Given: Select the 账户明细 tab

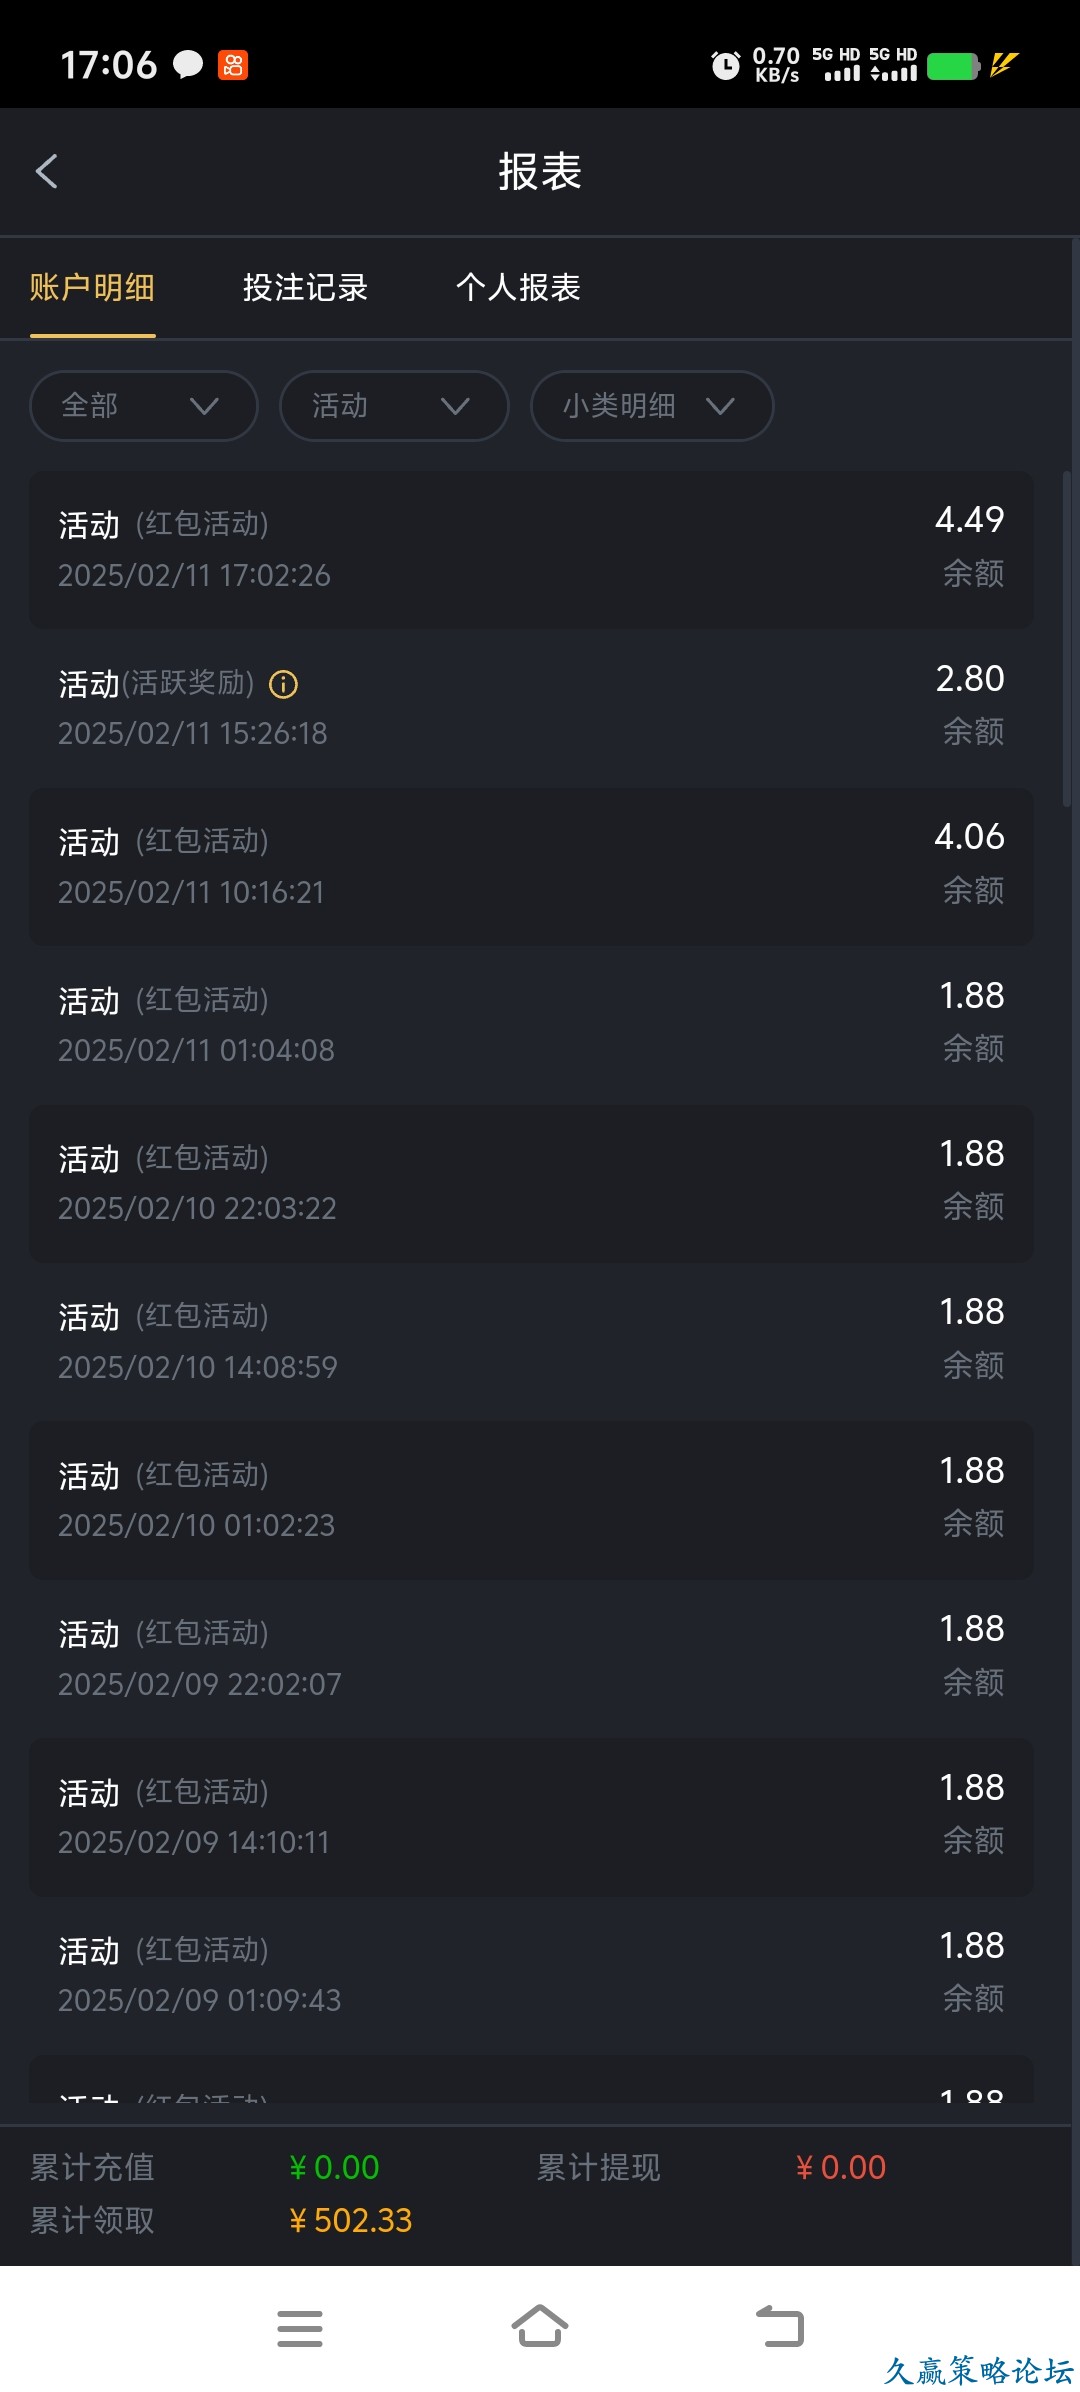Looking at the screenshot, I should click(92, 288).
